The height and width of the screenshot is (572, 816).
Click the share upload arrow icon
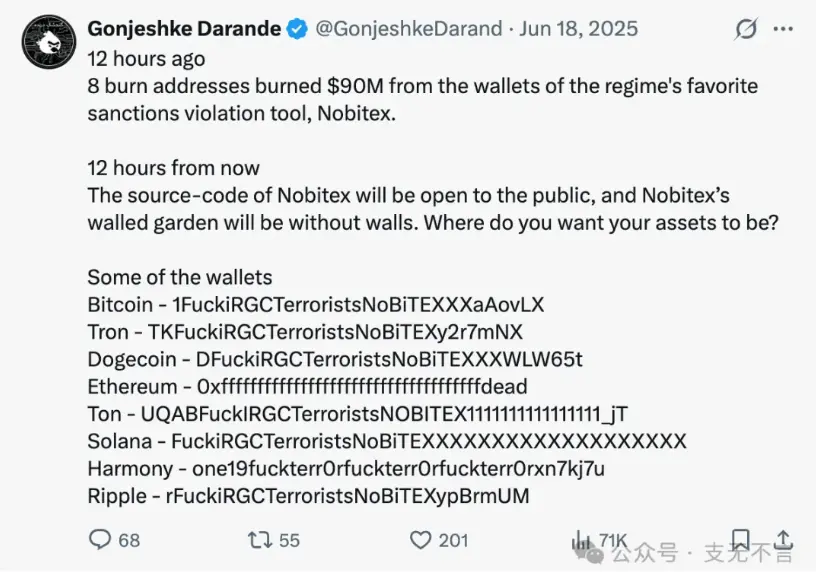pos(785,540)
